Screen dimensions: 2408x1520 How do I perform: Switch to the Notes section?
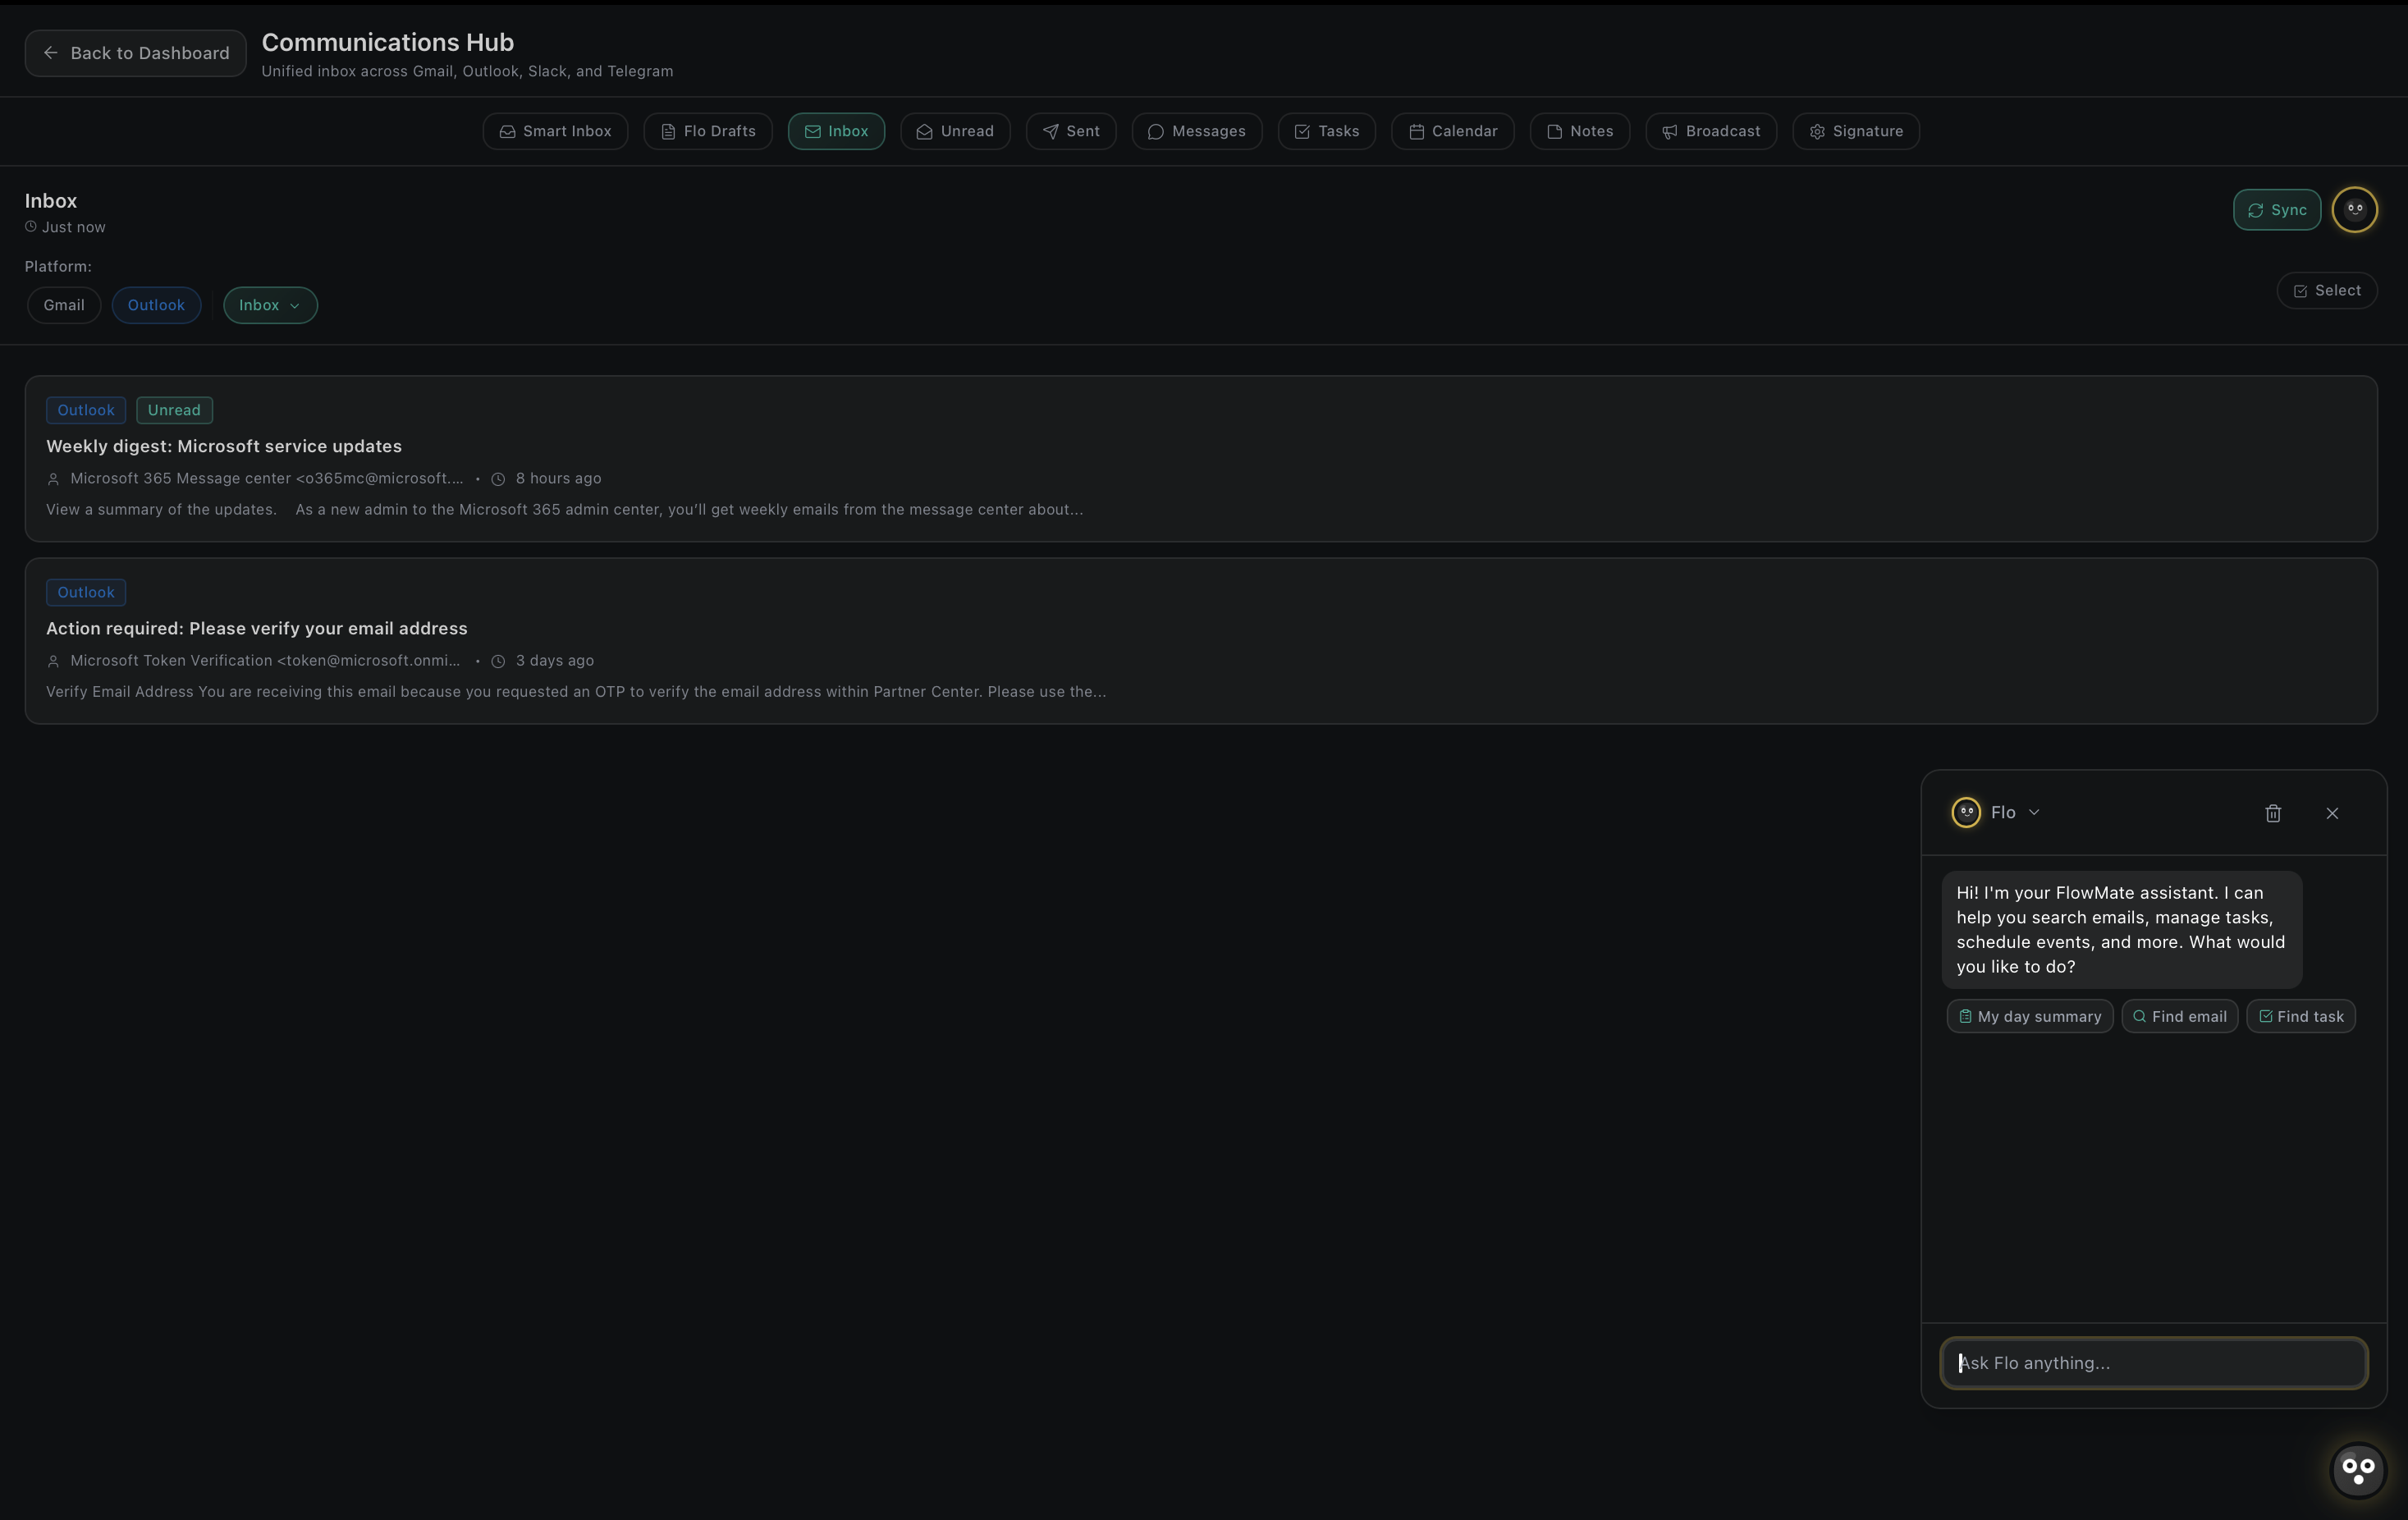pos(1578,131)
